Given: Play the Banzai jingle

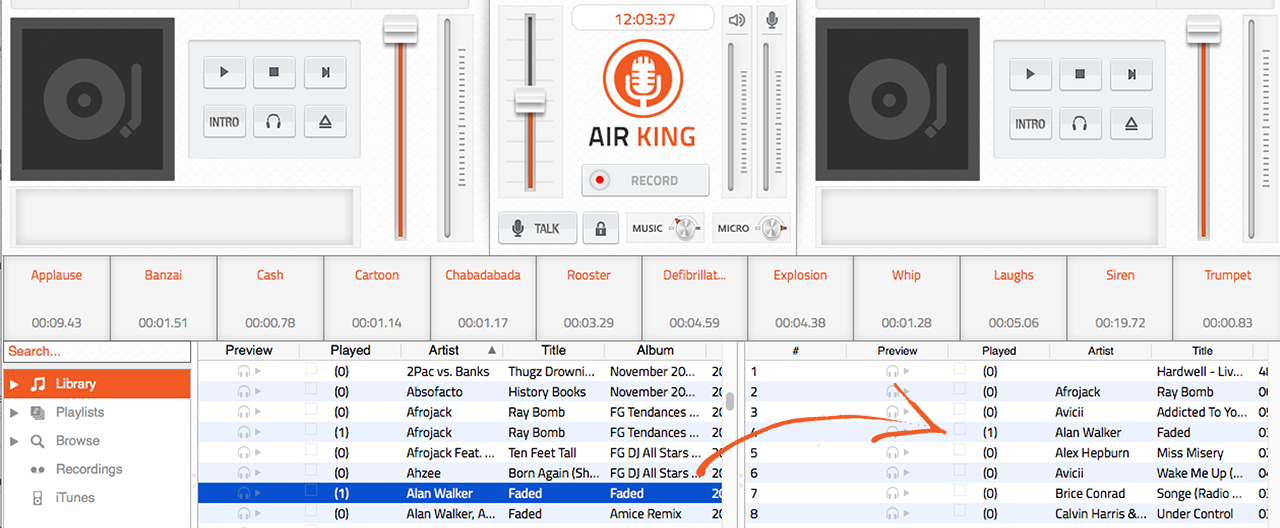Looking at the screenshot, I should click(163, 297).
